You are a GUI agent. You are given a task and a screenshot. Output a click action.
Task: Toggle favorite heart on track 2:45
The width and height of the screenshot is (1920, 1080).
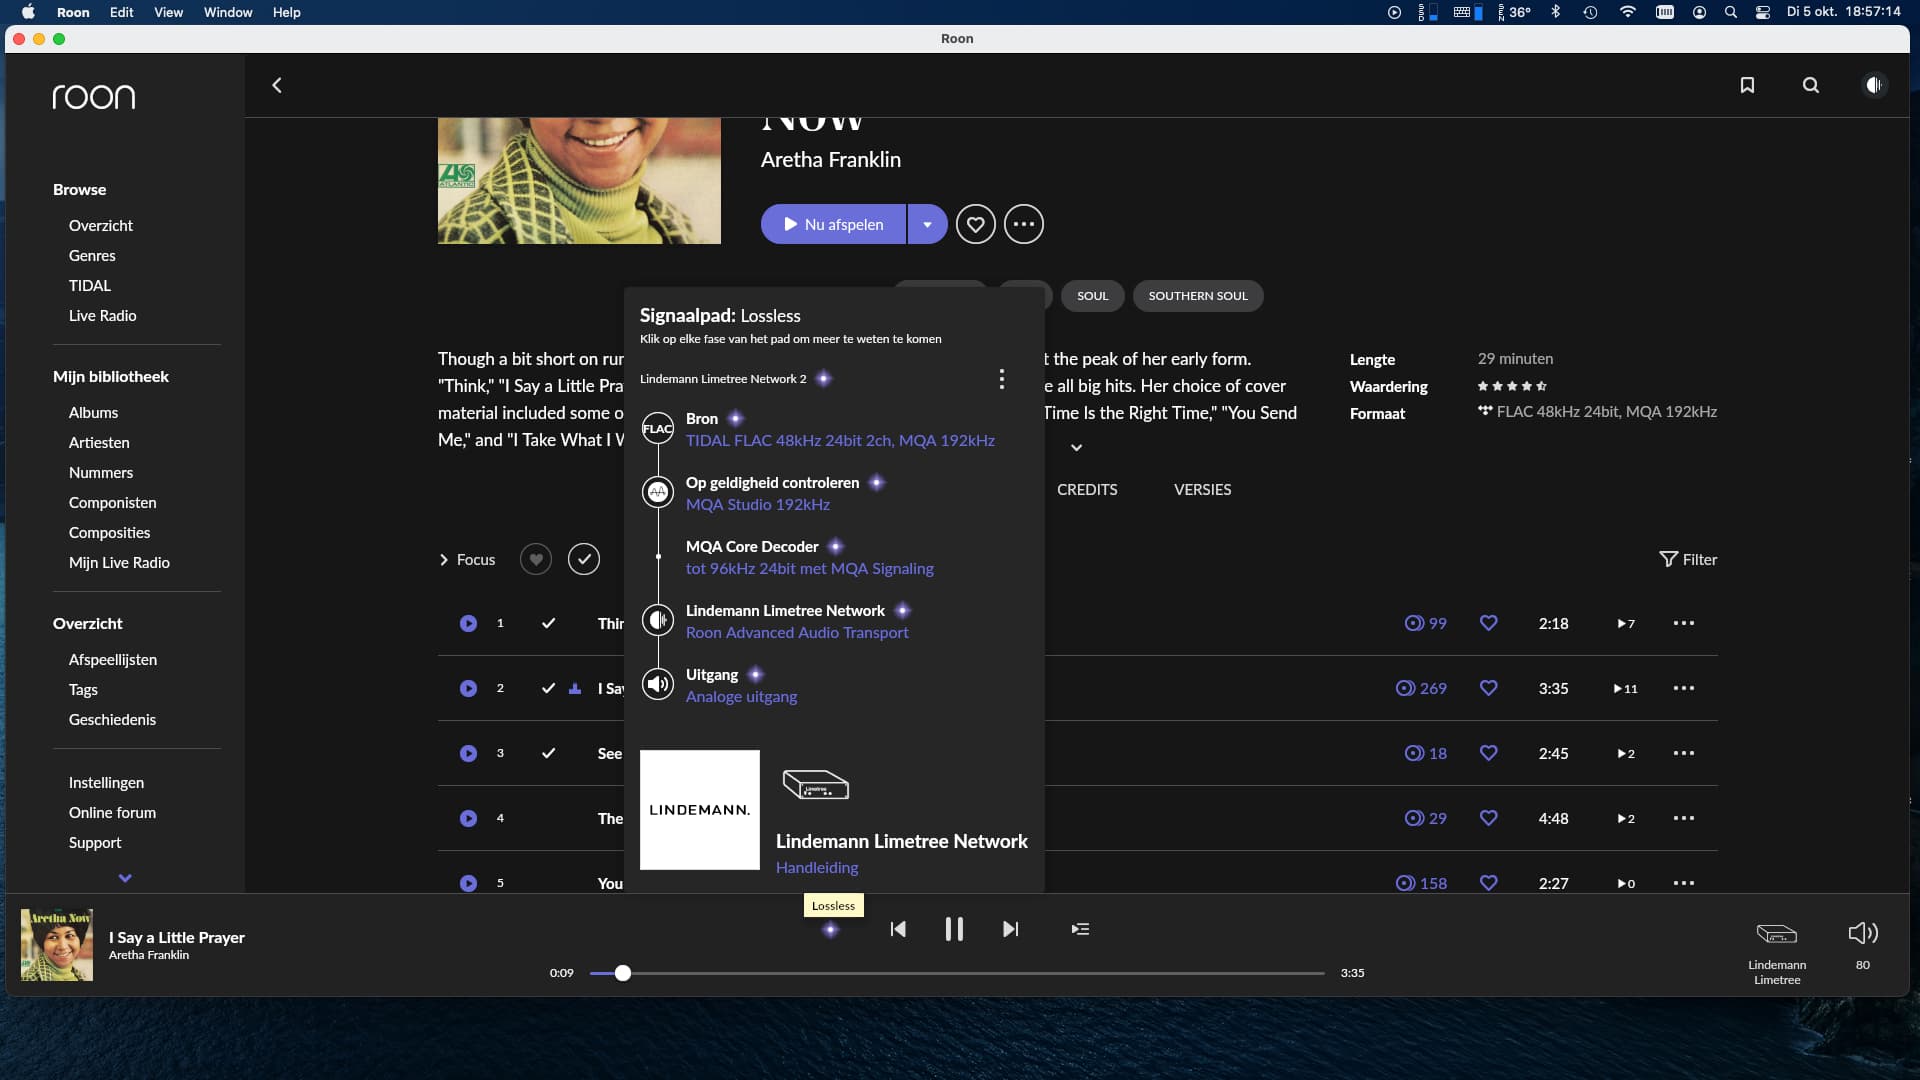[x=1489, y=753]
